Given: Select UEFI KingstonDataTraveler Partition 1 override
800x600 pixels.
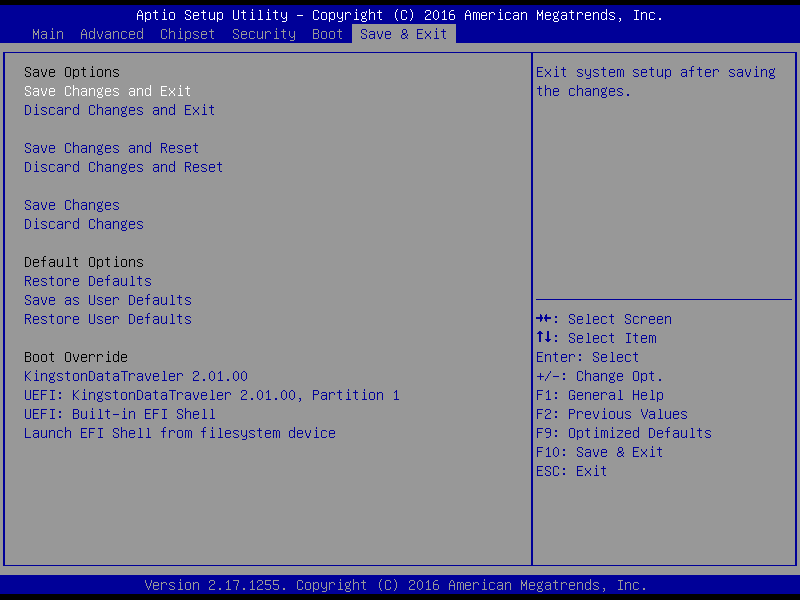Looking at the screenshot, I should pyautogui.click(x=212, y=395).
